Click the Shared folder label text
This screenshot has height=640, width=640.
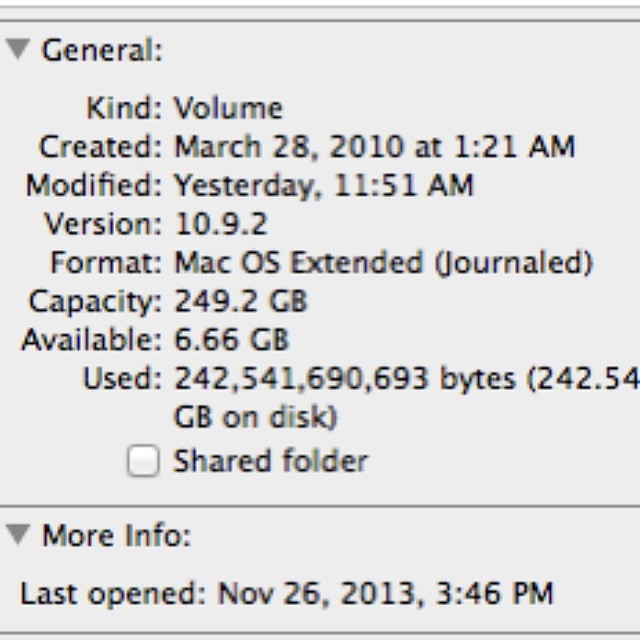click(x=270, y=461)
